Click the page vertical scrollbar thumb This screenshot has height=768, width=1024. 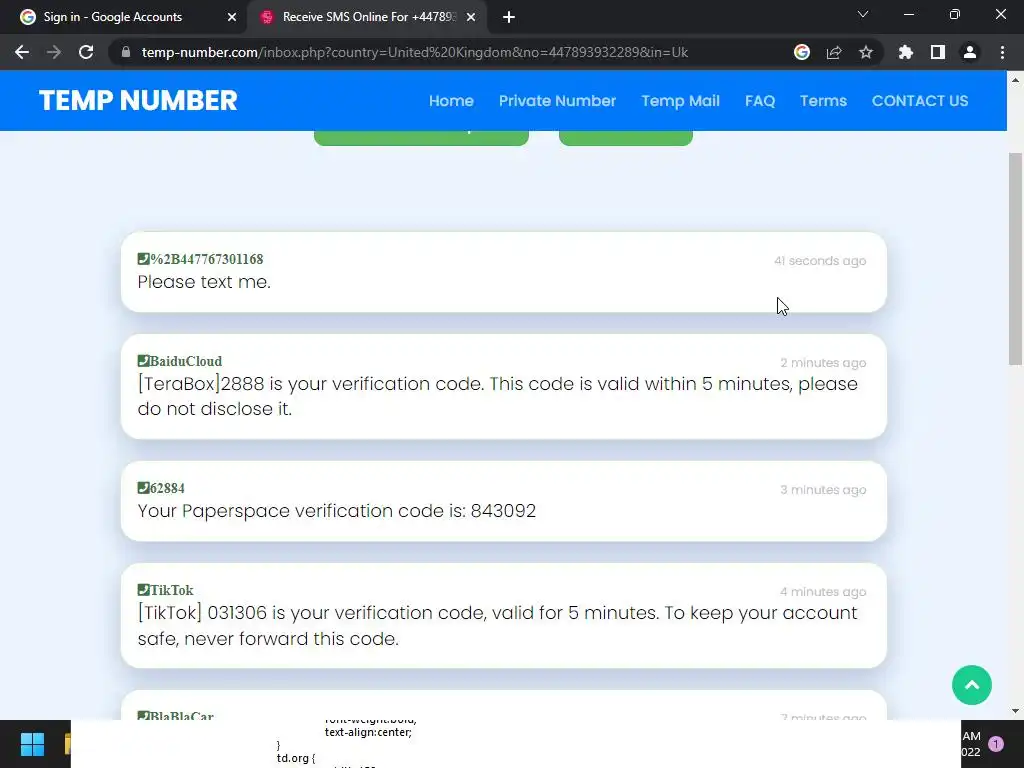point(1015,259)
